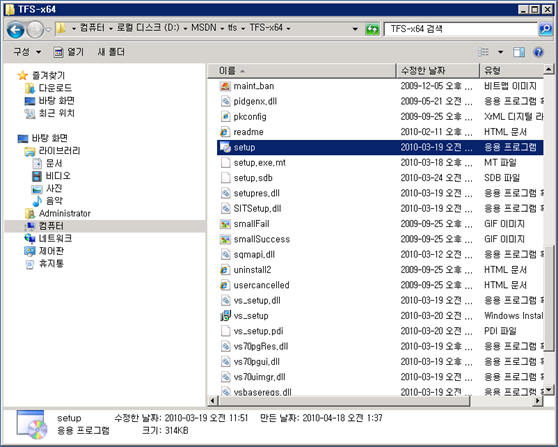The image size is (558, 447).
Task: Select 비디오 library
Action: click(x=58, y=176)
